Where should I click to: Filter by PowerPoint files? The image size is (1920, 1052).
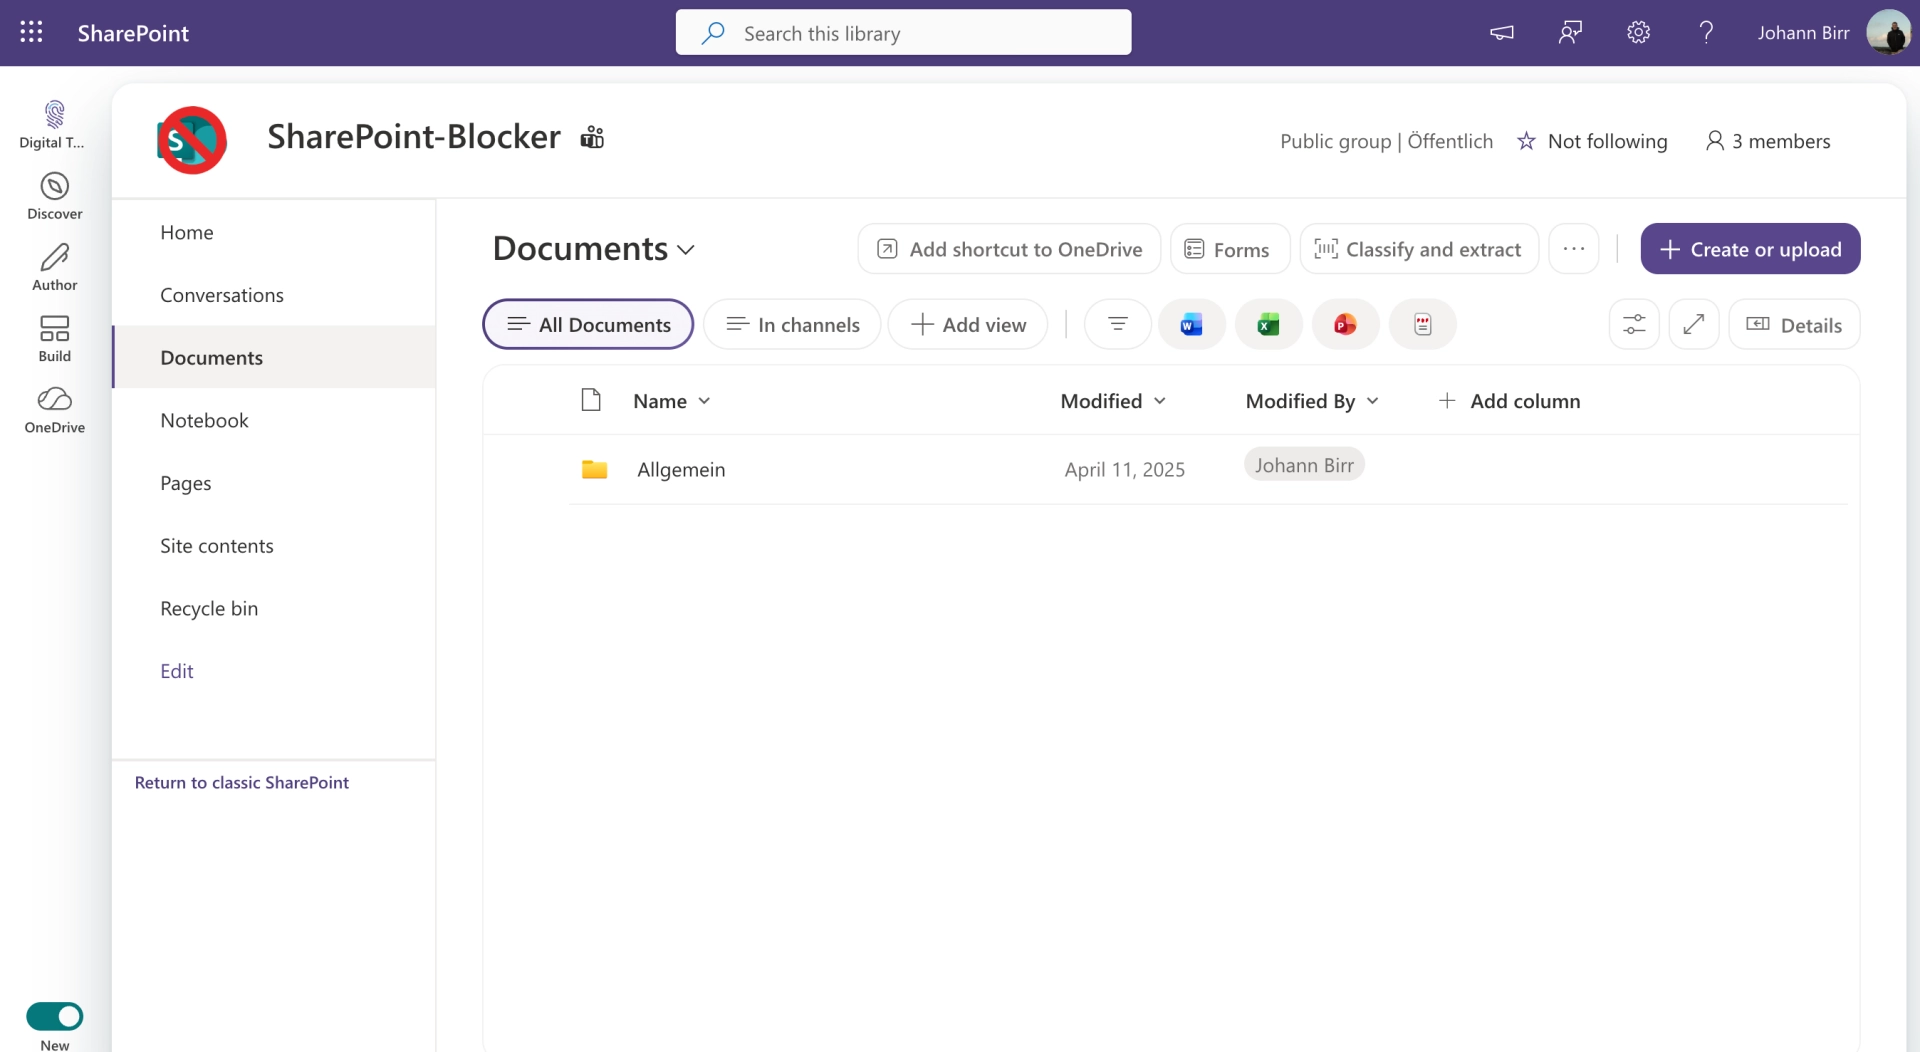[x=1345, y=324]
